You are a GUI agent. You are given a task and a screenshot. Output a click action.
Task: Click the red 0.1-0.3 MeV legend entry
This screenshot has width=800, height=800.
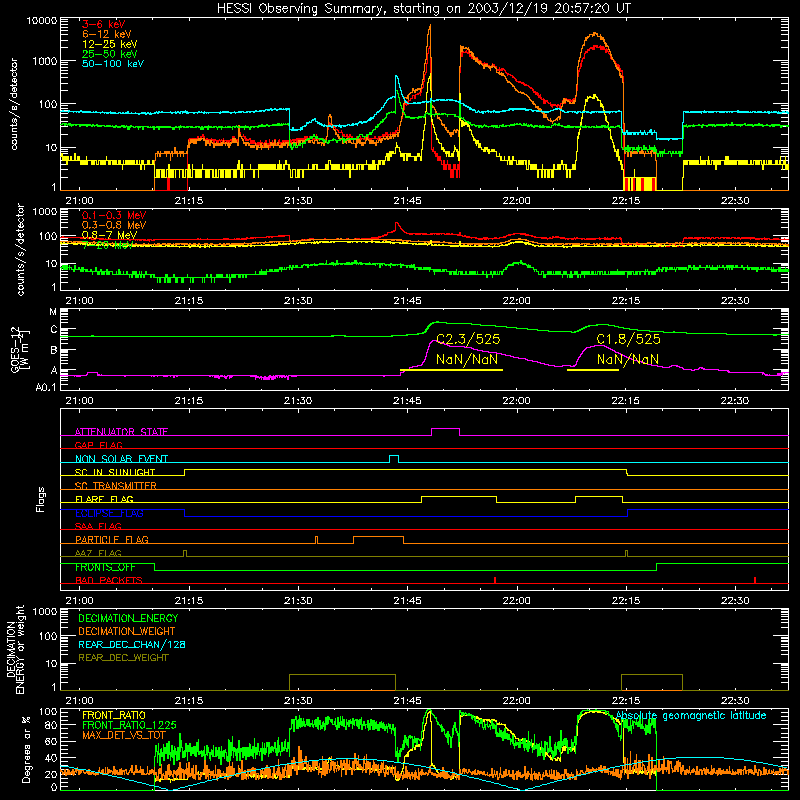[113, 215]
